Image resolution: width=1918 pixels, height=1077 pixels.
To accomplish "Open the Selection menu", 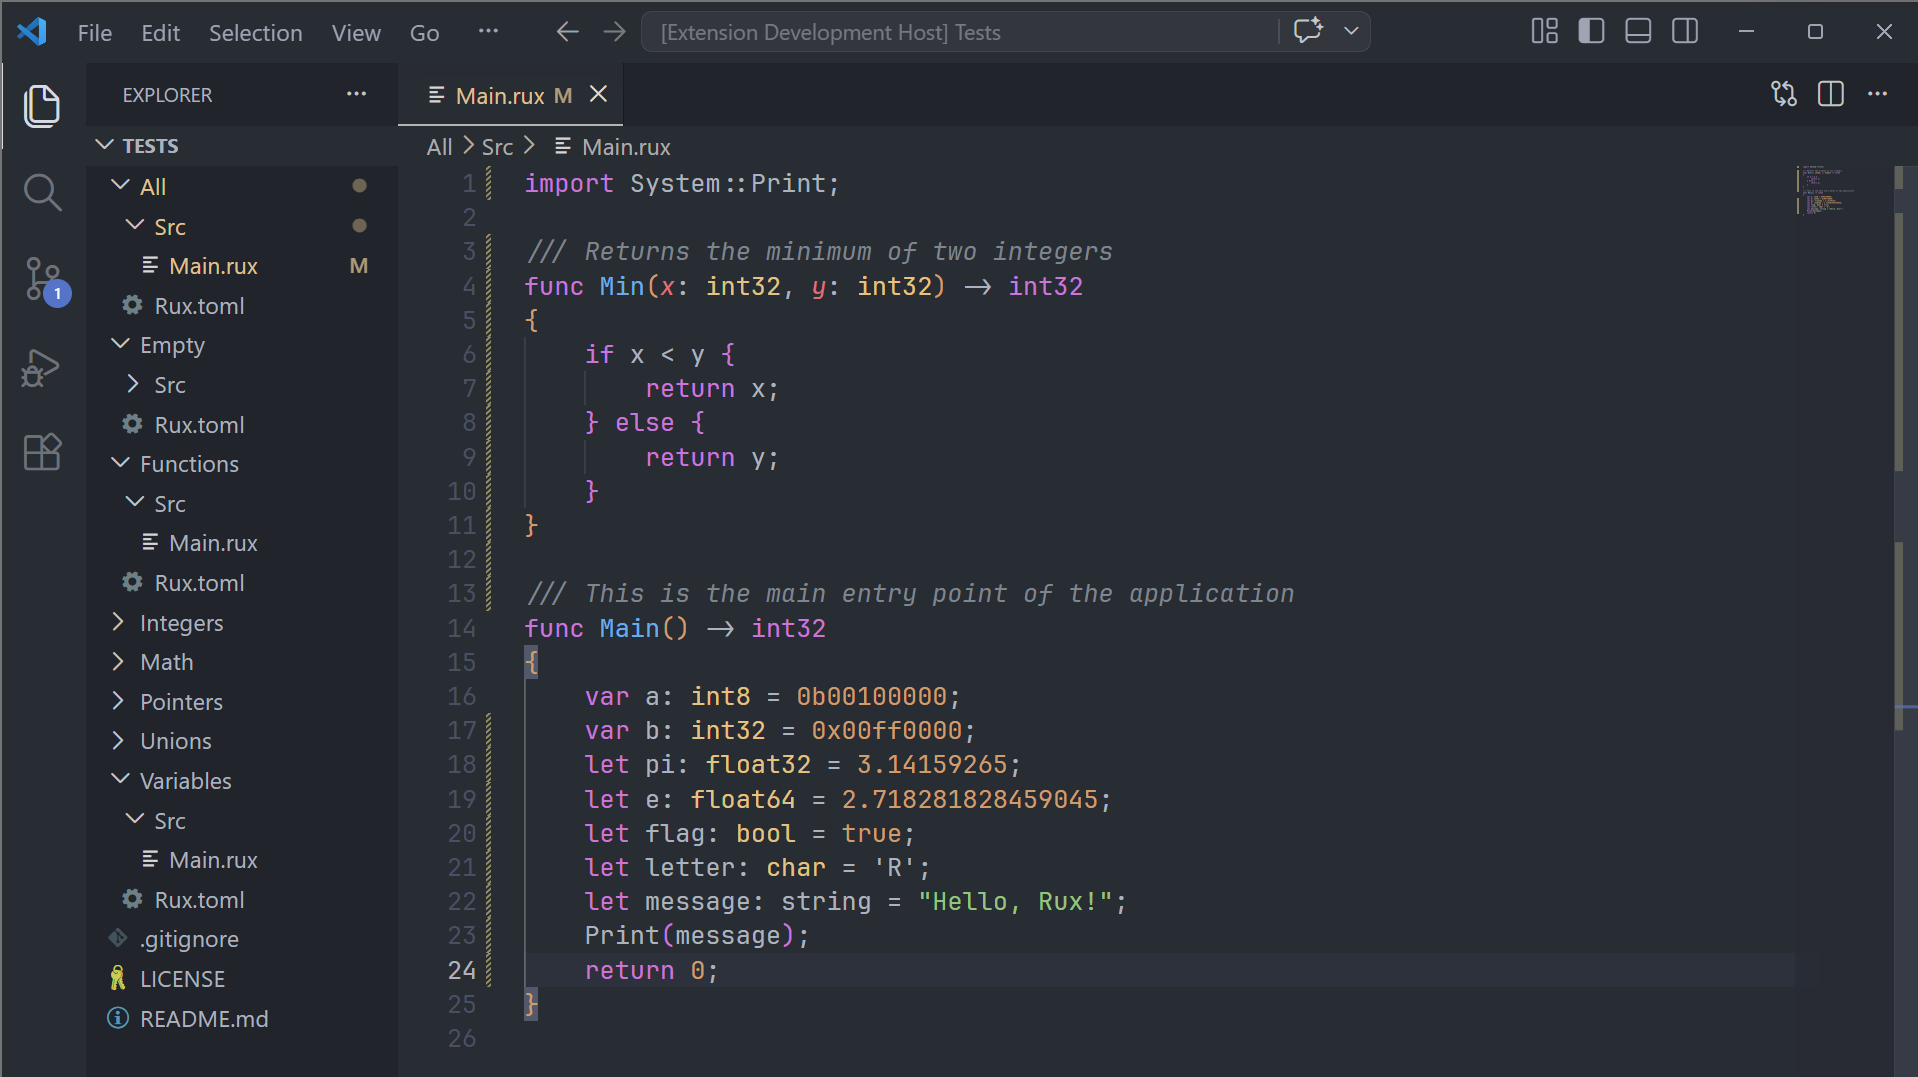I will point(256,31).
